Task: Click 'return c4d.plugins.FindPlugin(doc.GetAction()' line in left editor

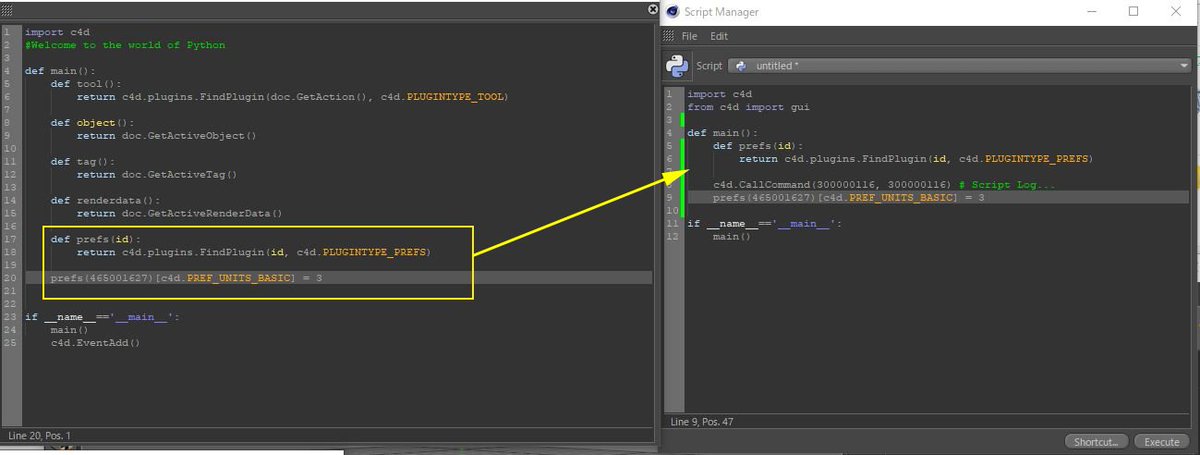Action: [x=293, y=97]
